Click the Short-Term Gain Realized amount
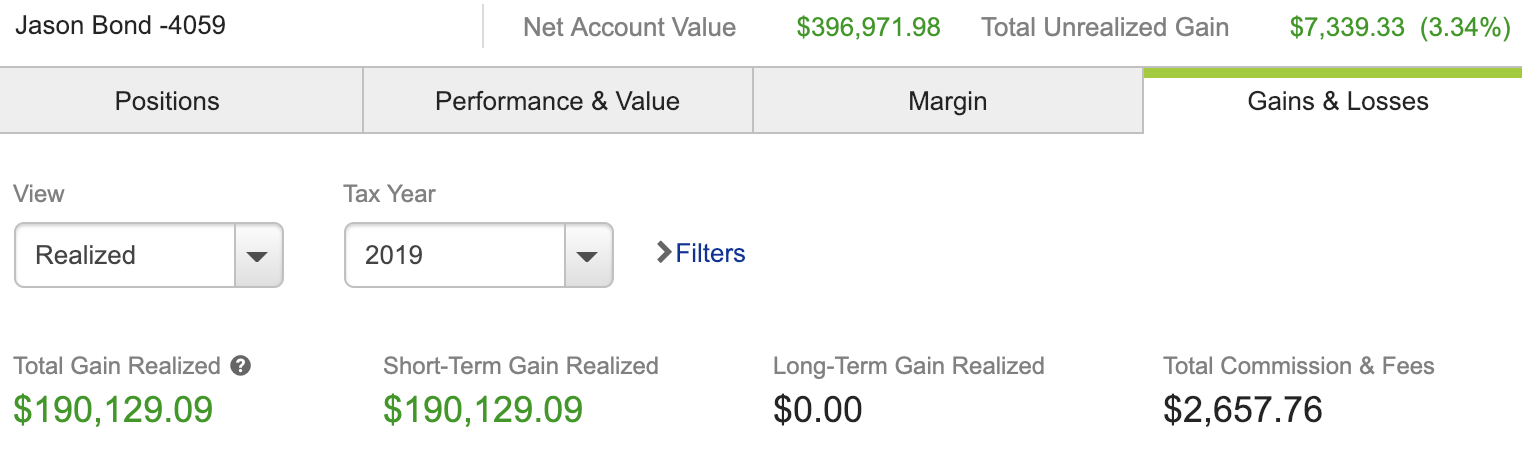The width and height of the screenshot is (1522, 456). [x=483, y=409]
